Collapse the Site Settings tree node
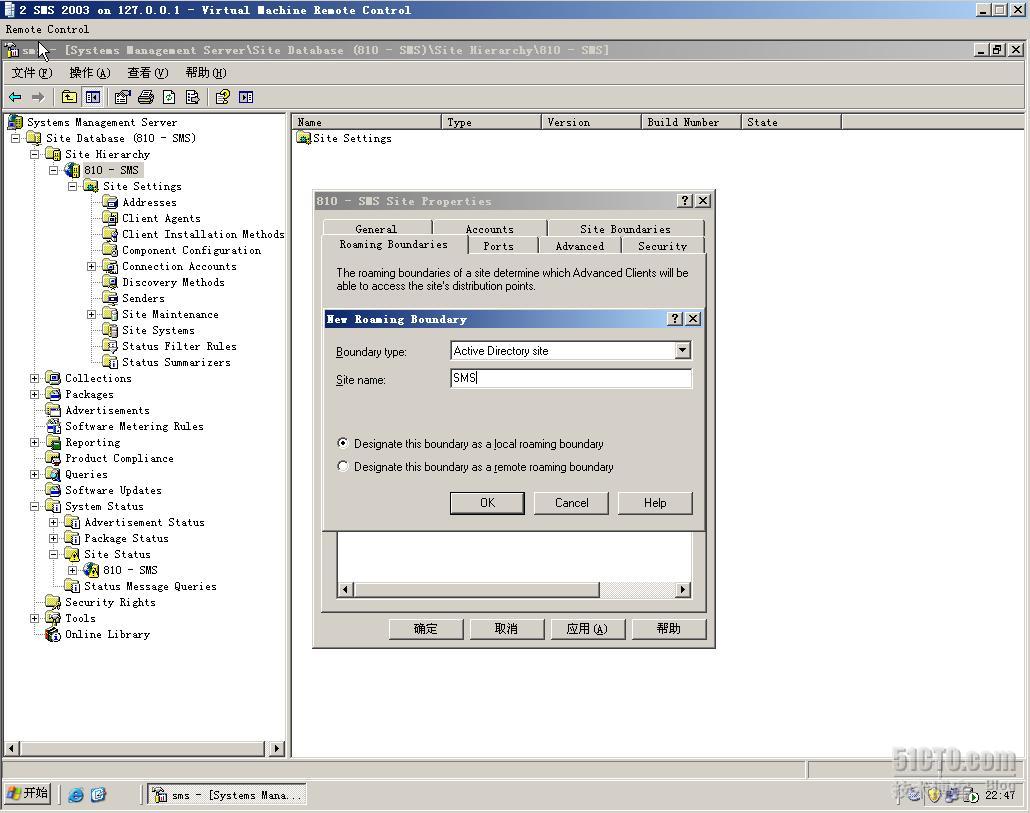This screenshot has height=813, width=1030. 73,187
